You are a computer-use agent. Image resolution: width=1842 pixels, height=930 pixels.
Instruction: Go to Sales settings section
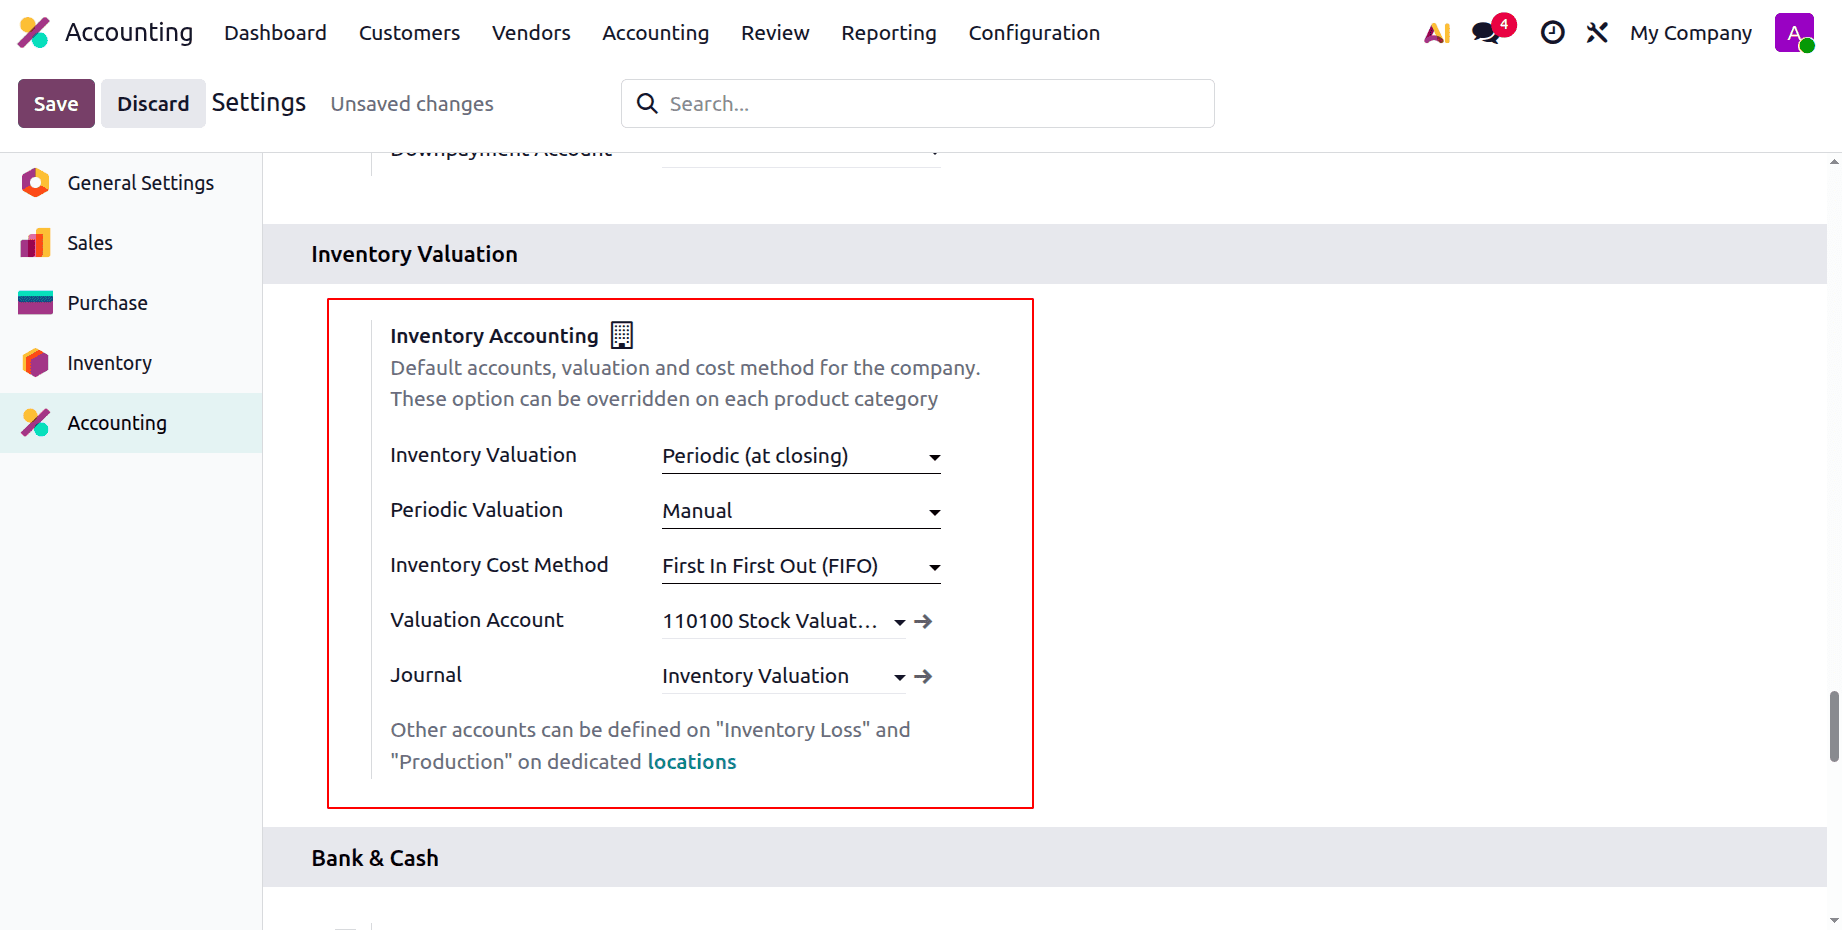tap(131, 243)
